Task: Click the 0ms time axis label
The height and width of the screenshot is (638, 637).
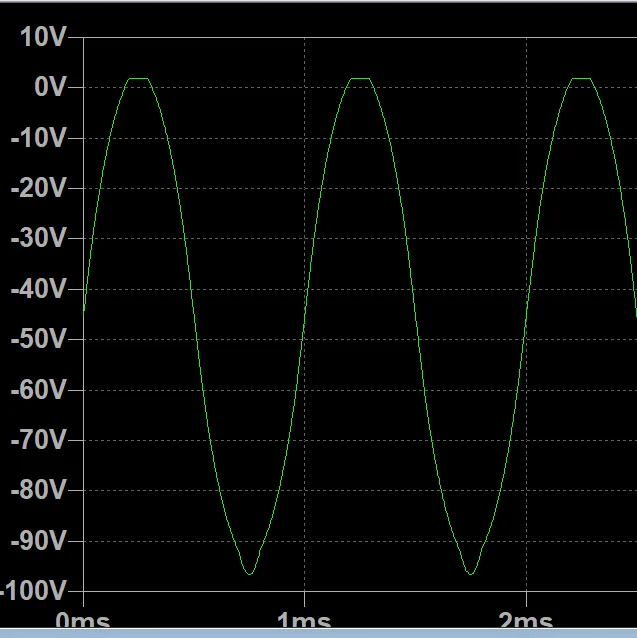Action: tap(82, 622)
